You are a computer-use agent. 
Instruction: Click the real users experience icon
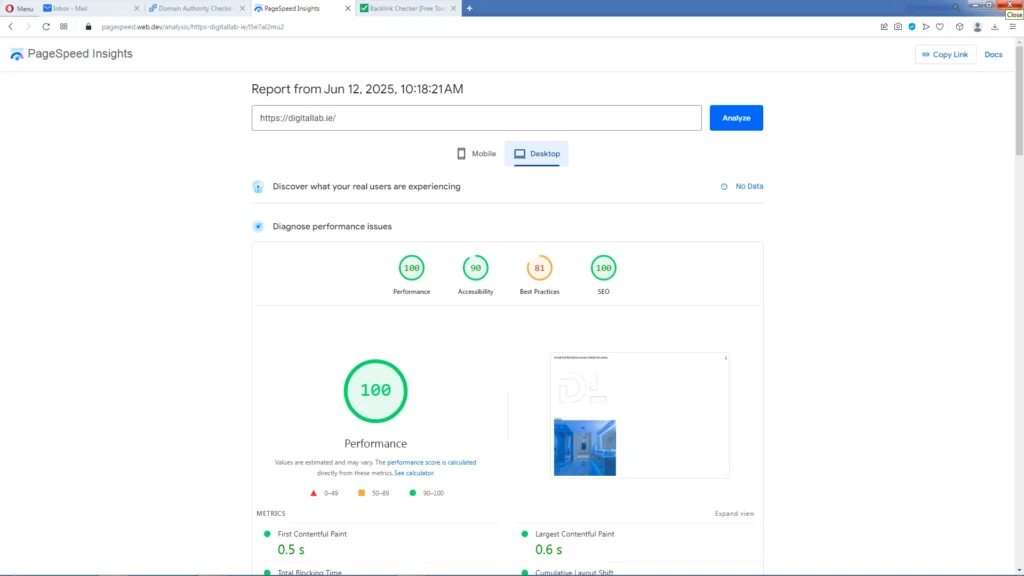[258, 187]
